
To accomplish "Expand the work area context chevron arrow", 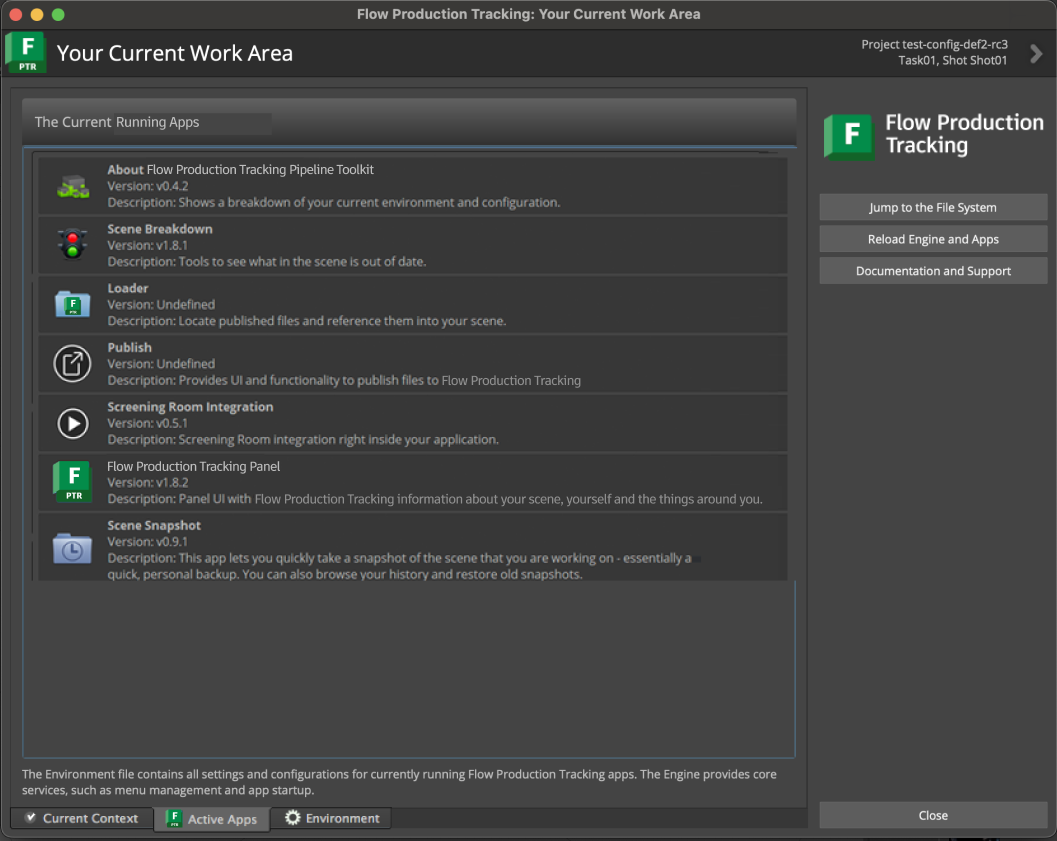I will click(x=1036, y=53).
